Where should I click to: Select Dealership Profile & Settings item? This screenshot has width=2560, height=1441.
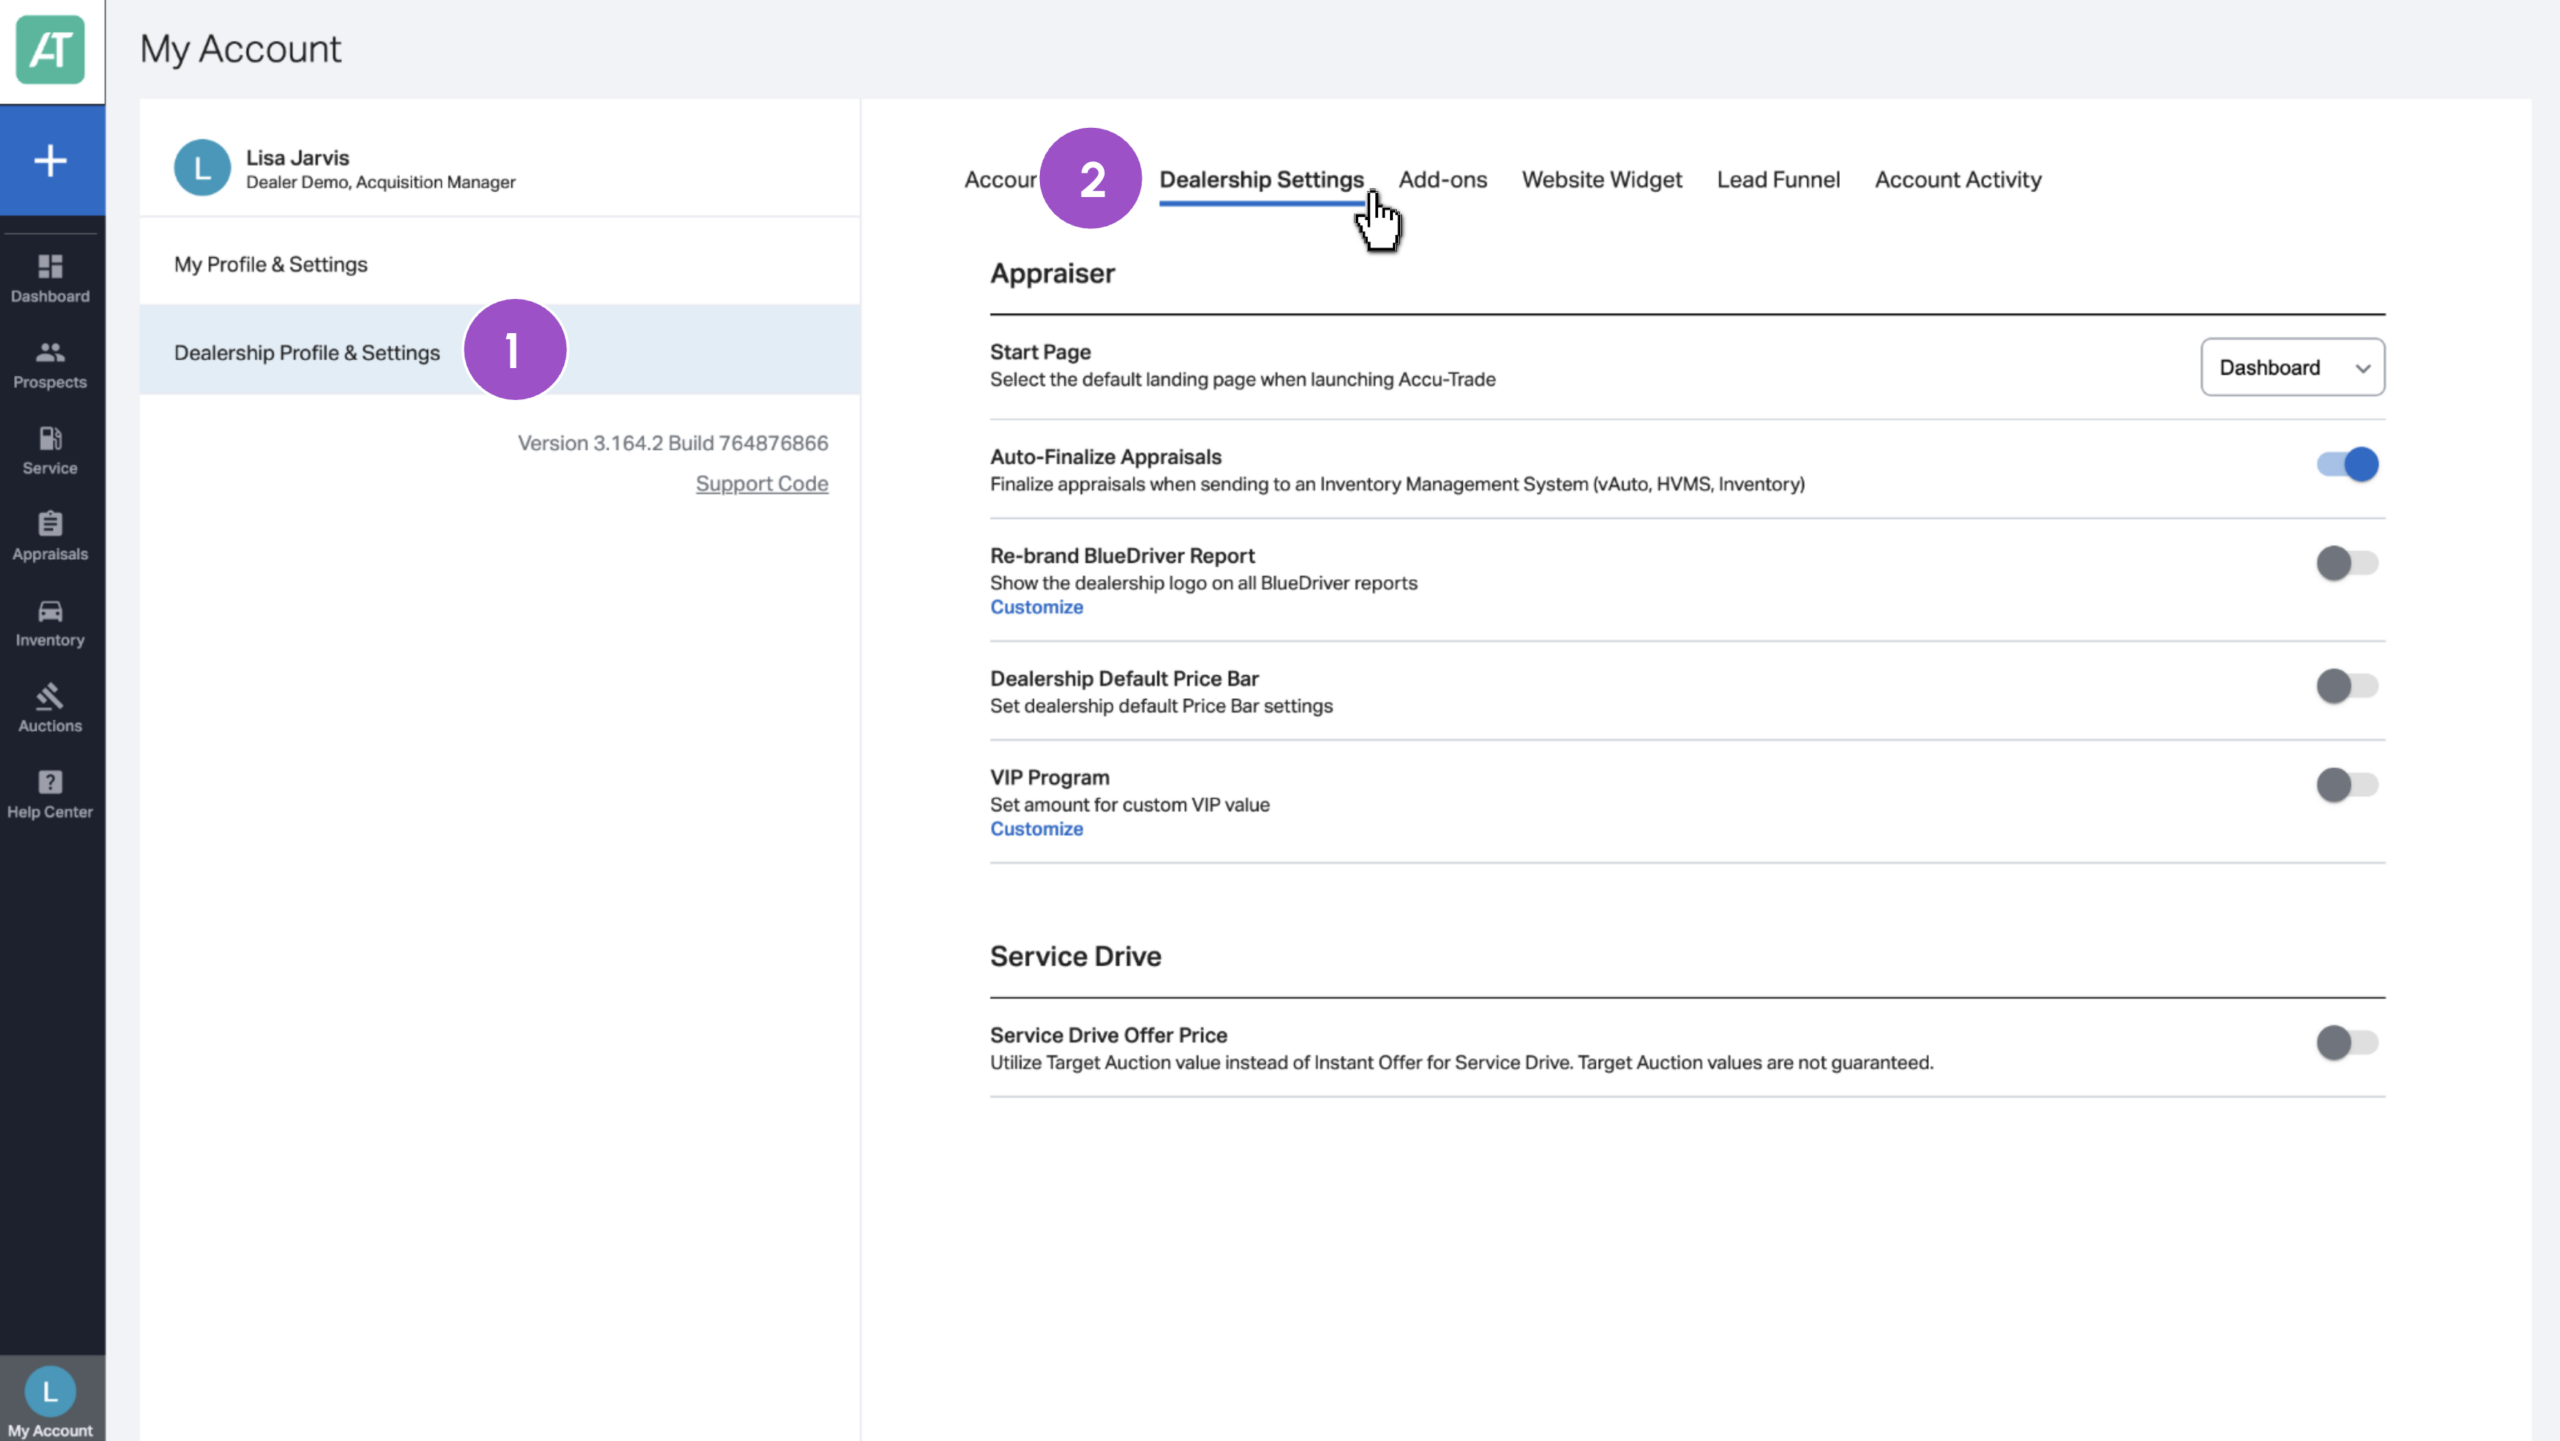tap(500, 351)
